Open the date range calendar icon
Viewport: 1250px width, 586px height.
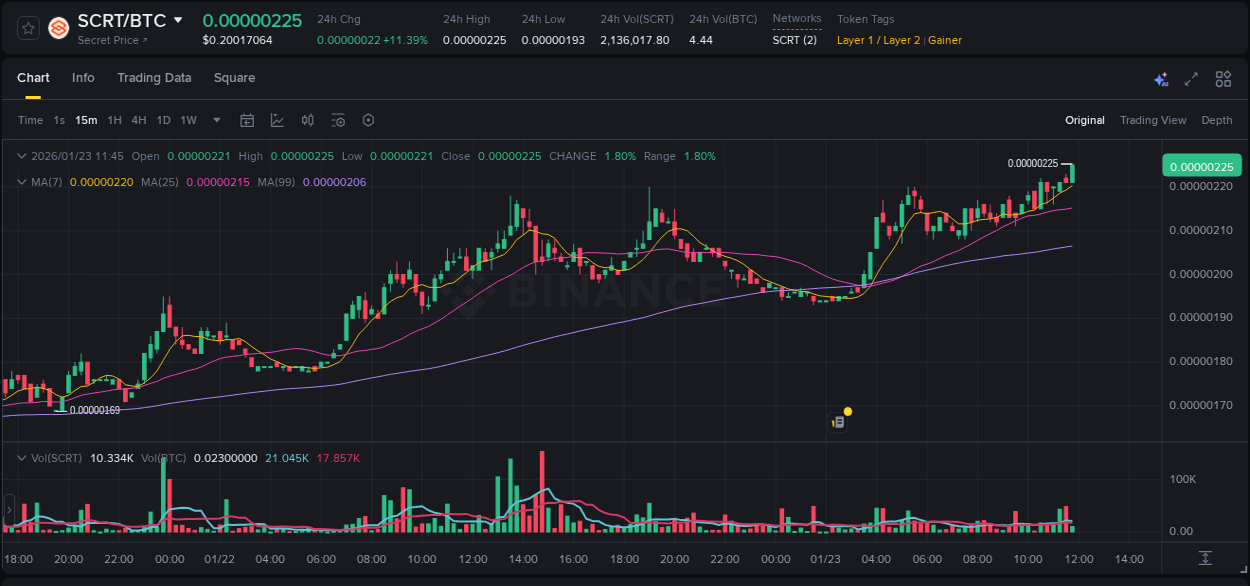pos(247,120)
